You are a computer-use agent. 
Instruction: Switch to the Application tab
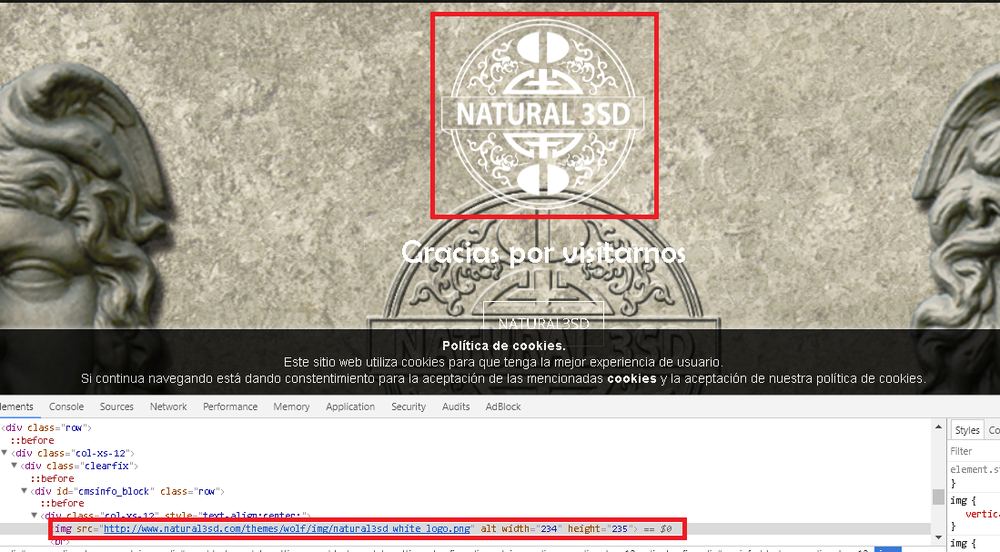coord(350,407)
